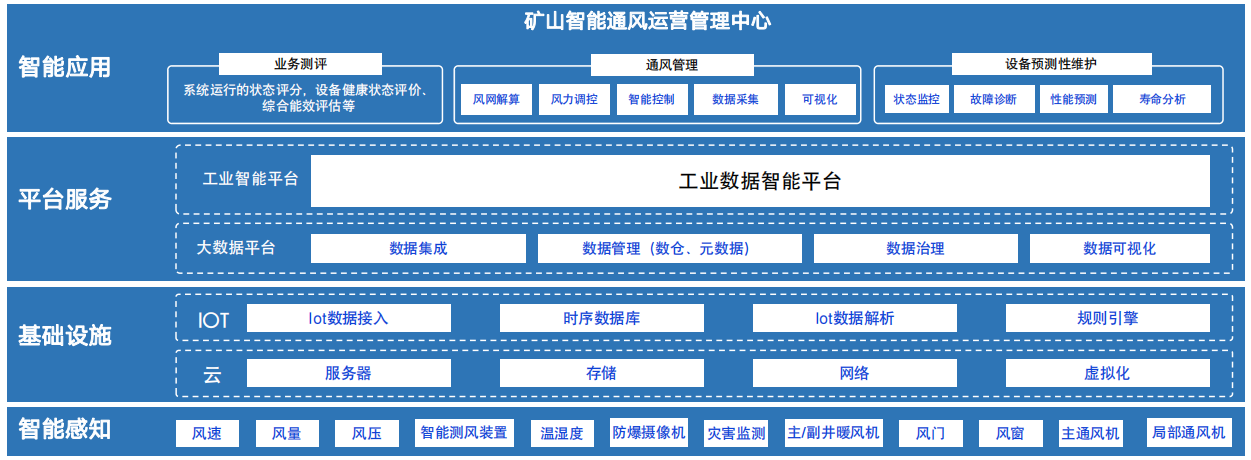Click the 局部通风机 box
The image size is (1251, 460).
tap(1187, 433)
